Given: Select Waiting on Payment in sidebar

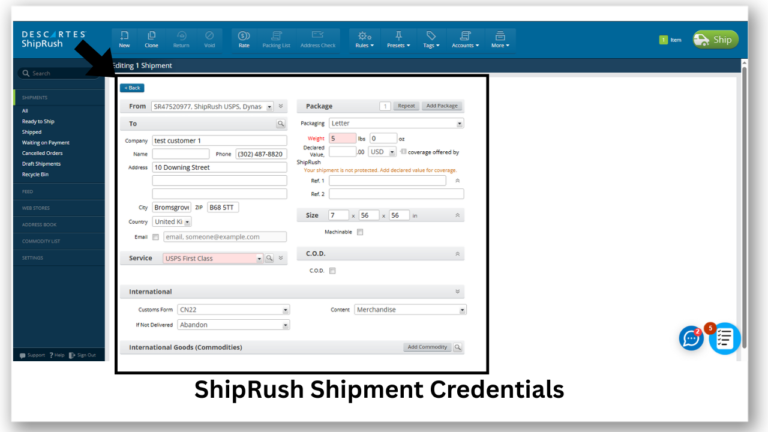Looking at the screenshot, I should tap(46, 143).
